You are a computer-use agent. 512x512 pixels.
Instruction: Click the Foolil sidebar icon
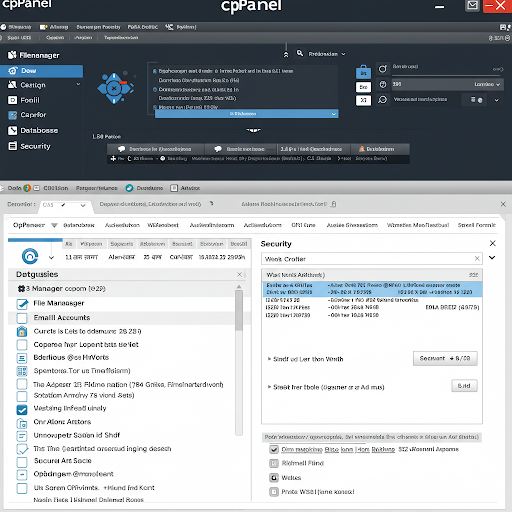pyautogui.click(x=12, y=100)
